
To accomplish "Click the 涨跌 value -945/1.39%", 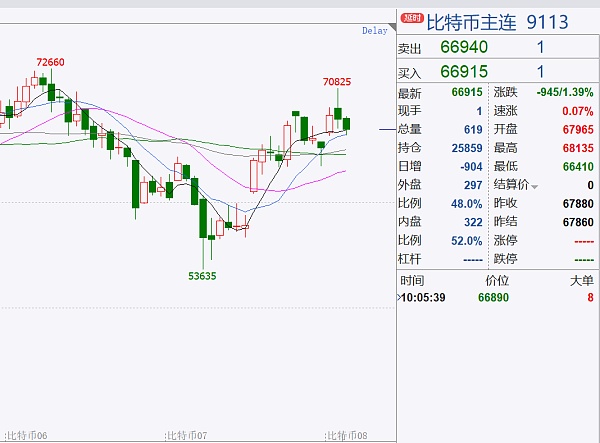I will (x=565, y=93).
